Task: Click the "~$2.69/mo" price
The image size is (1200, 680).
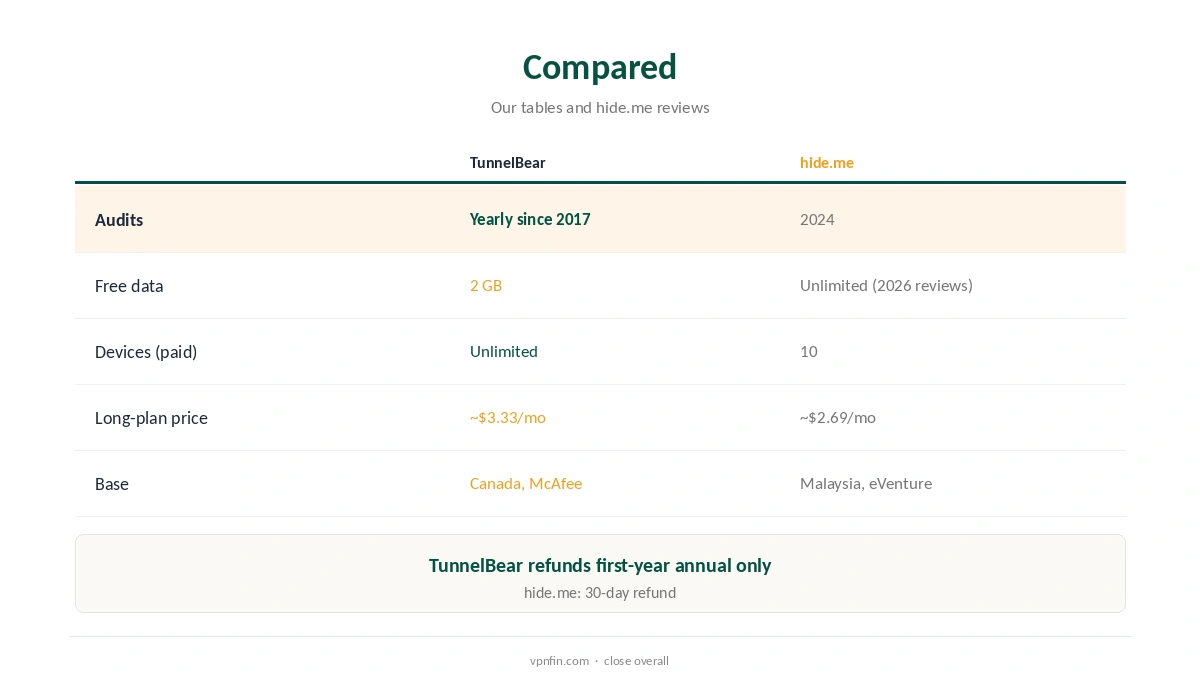Action: tap(838, 417)
